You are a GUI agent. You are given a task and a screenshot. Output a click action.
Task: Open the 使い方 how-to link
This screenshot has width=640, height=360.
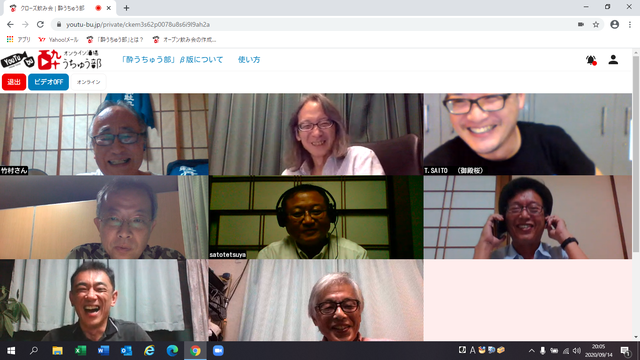249,60
